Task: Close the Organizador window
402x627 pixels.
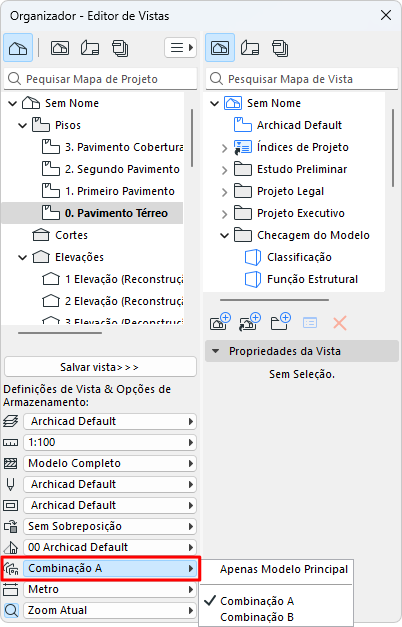Action: tap(386, 15)
